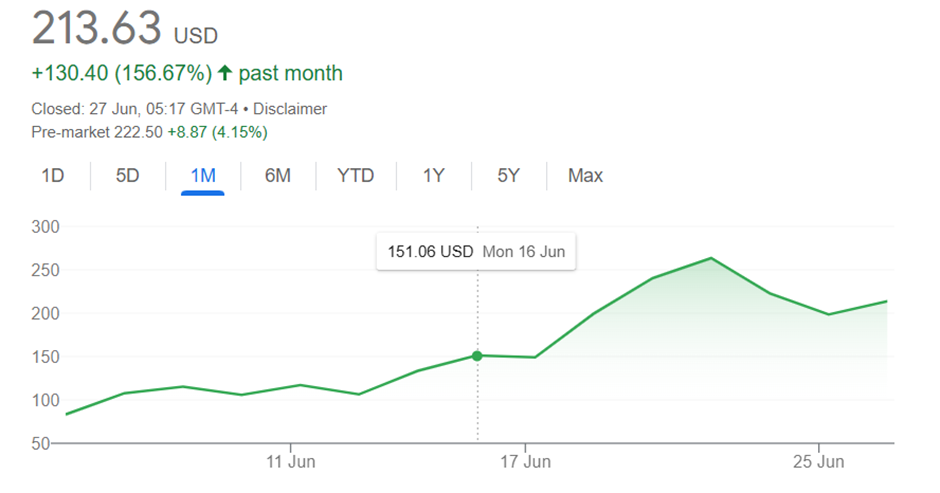Switch to the 1D range tab
The image size is (940, 493).
point(53,176)
